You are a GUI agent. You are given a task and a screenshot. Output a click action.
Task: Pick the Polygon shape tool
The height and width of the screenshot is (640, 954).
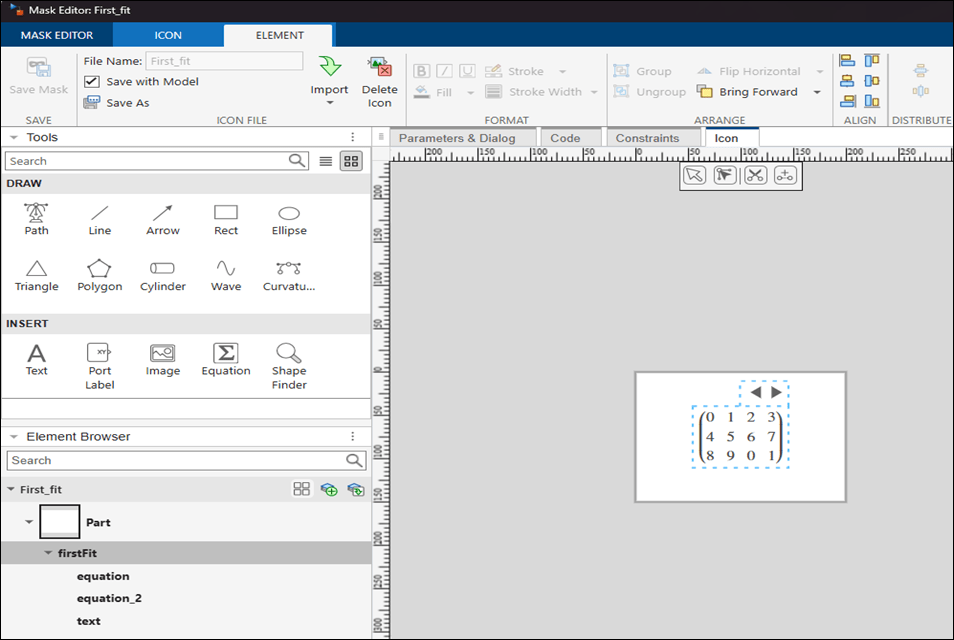pos(100,274)
